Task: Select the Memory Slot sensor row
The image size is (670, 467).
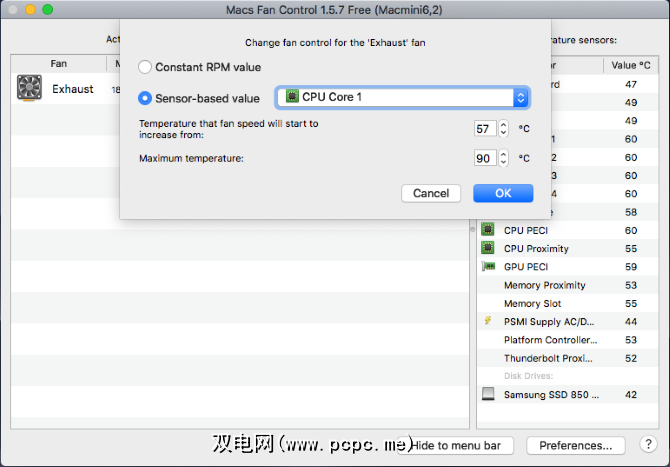Action: click(x=567, y=303)
